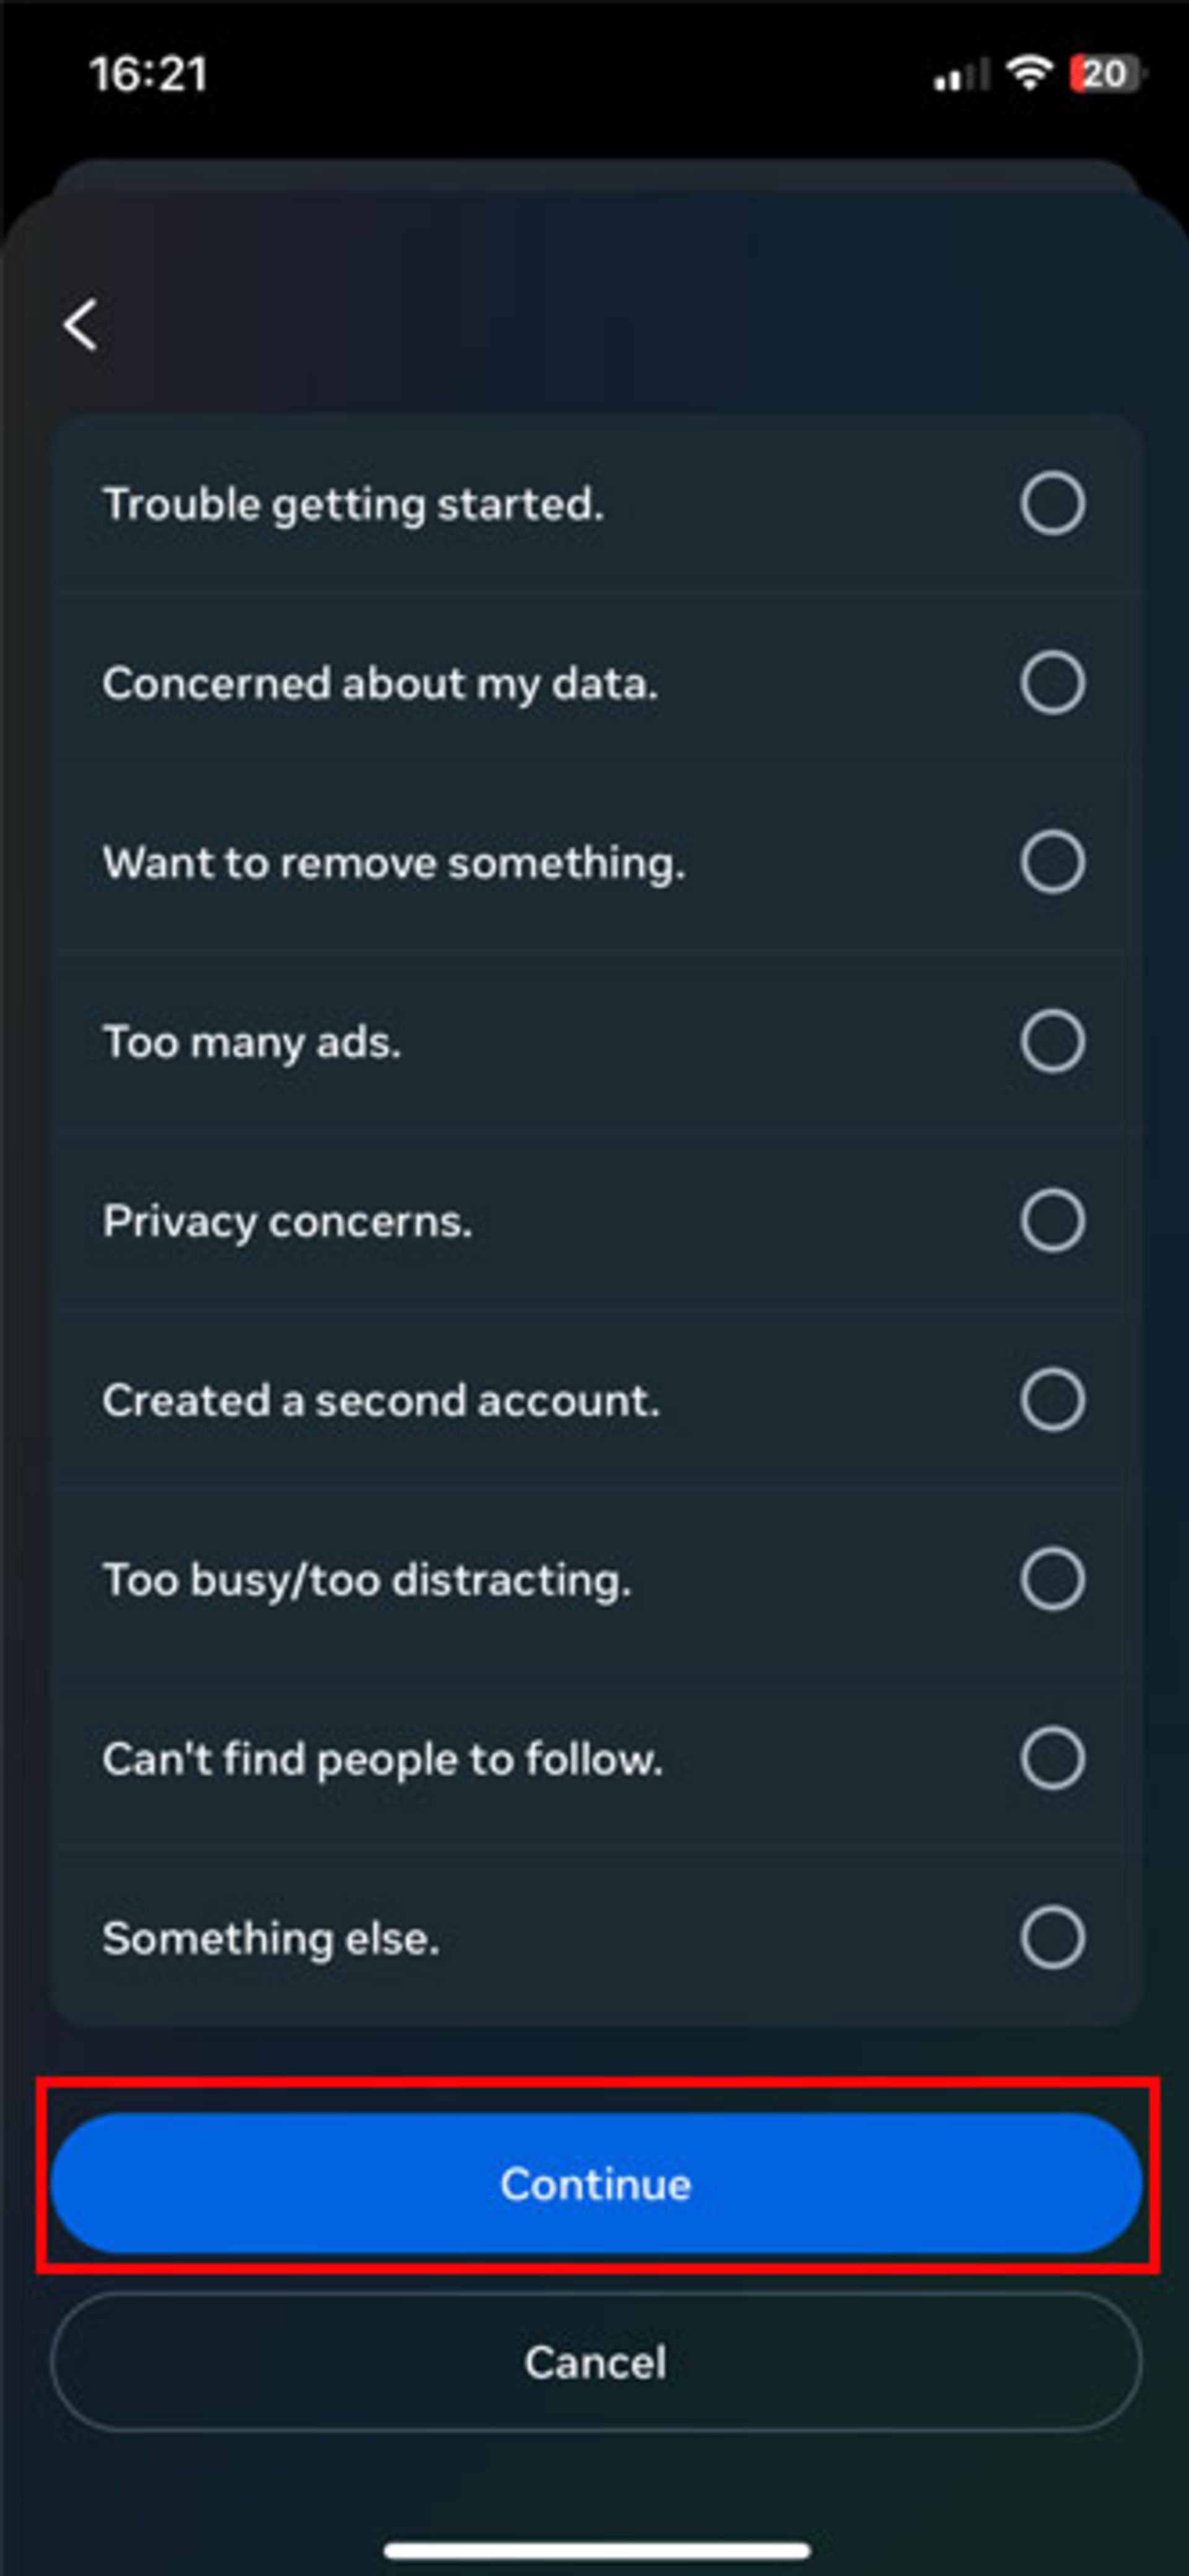This screenshot has height=2576, width=1189.
Task: Select the Trouble getting started radio button
Action: 1052,504
